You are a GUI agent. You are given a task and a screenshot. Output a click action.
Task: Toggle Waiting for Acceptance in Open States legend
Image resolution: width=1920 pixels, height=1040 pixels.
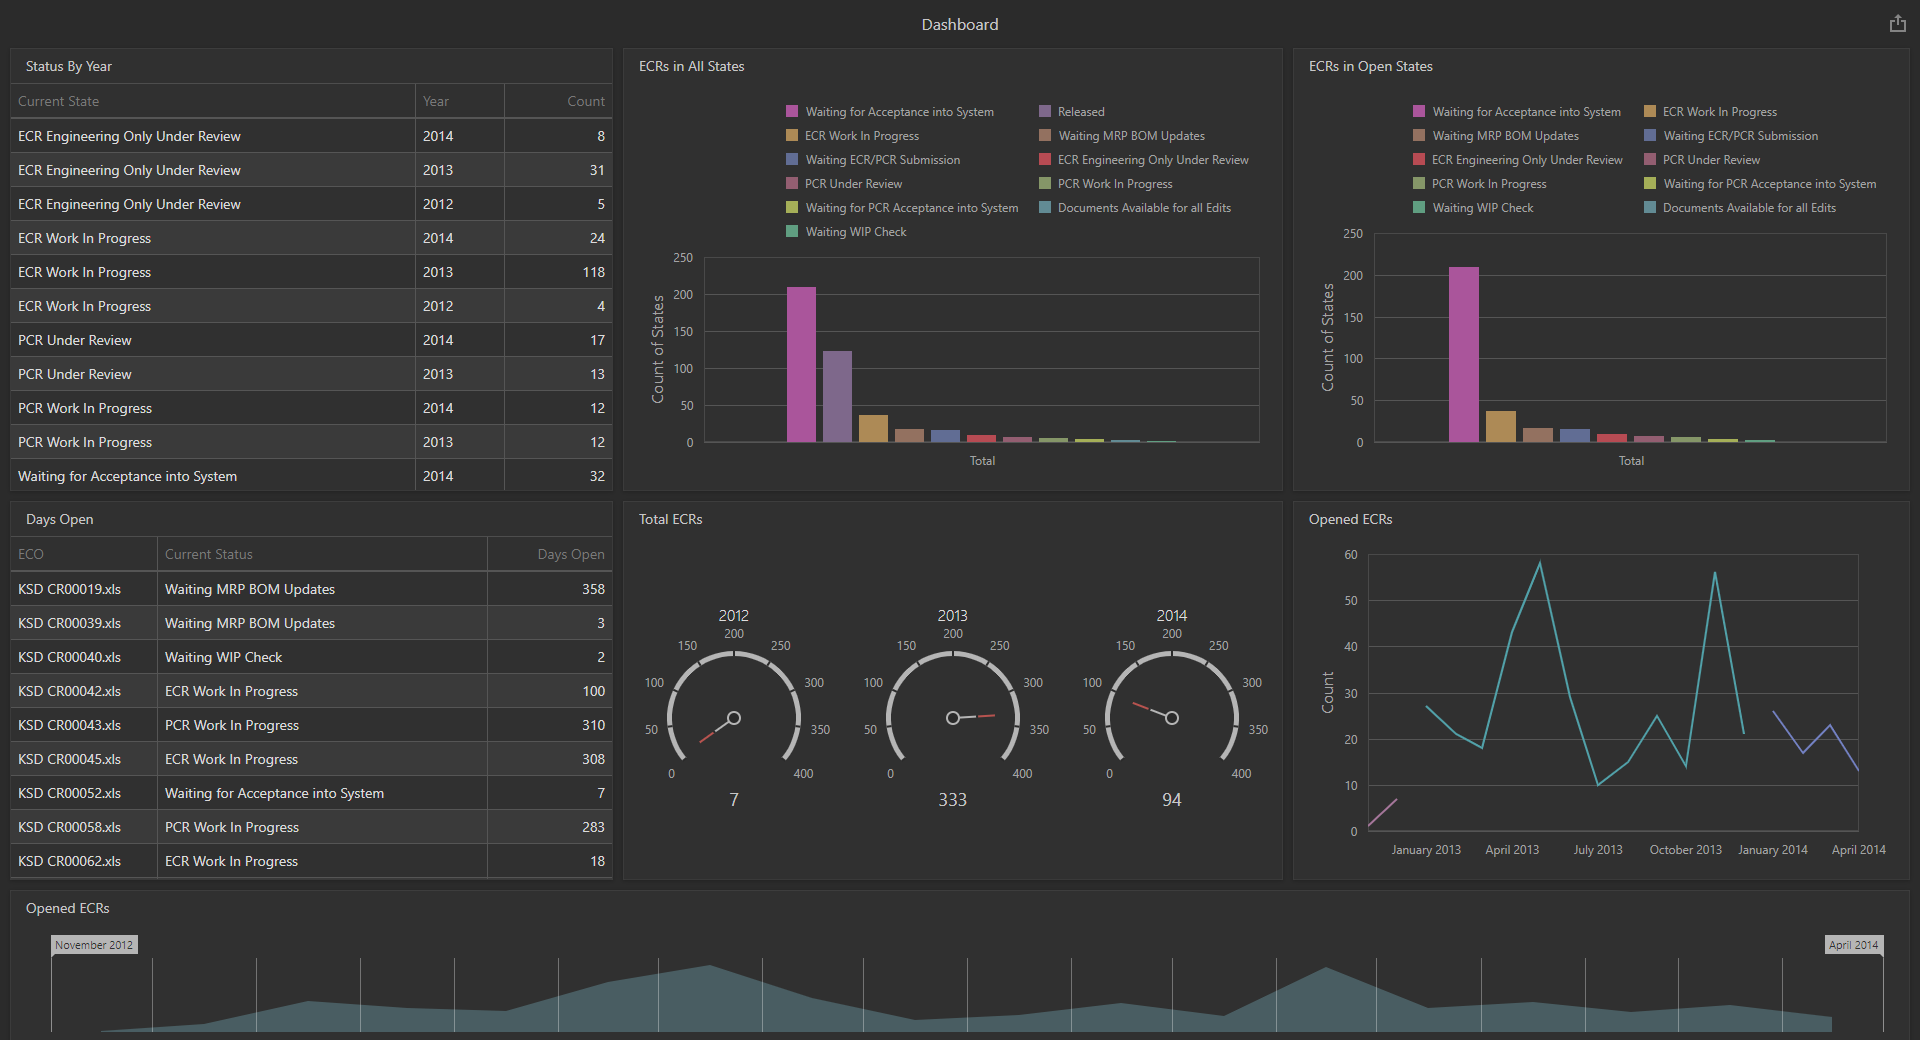[x=1517, y=111]
